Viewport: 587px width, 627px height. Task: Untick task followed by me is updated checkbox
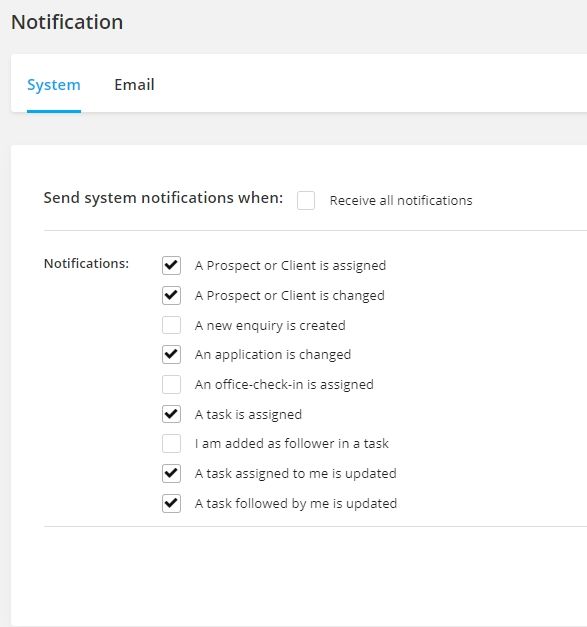(171, 503)
